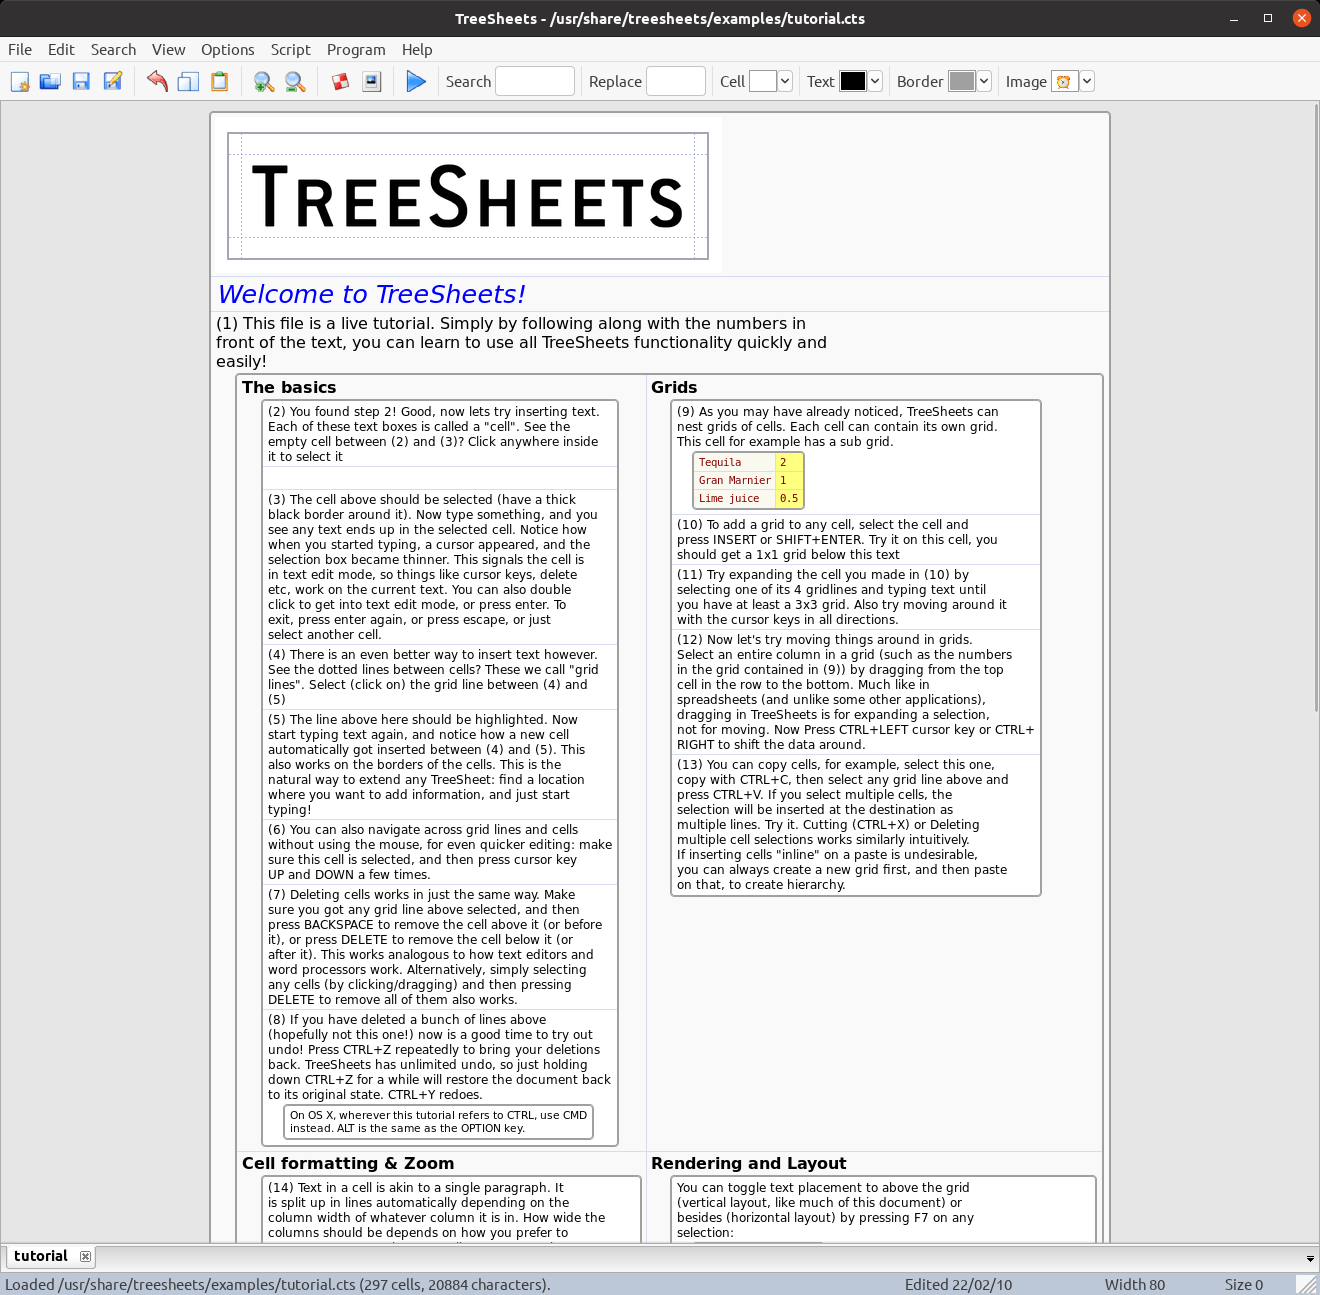Close the tutorial tab with its x

coord(85,1257)
